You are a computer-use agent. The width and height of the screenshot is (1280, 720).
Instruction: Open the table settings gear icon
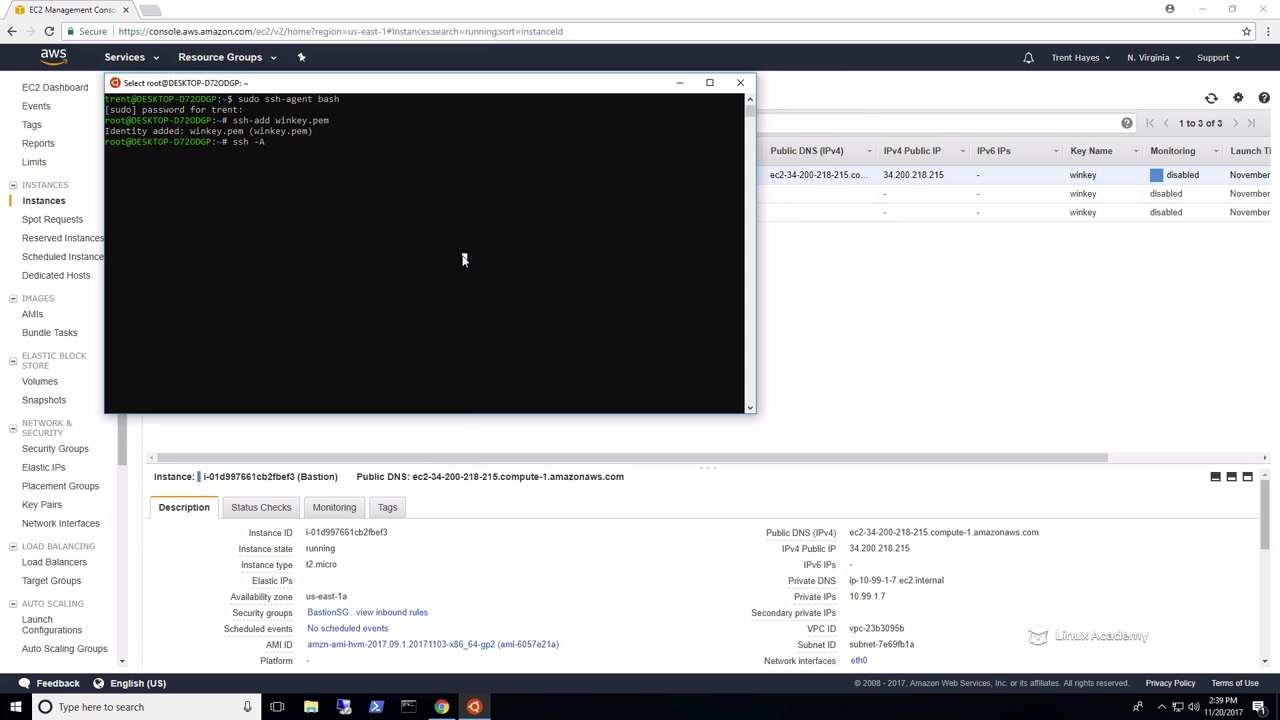[1238, 98]
